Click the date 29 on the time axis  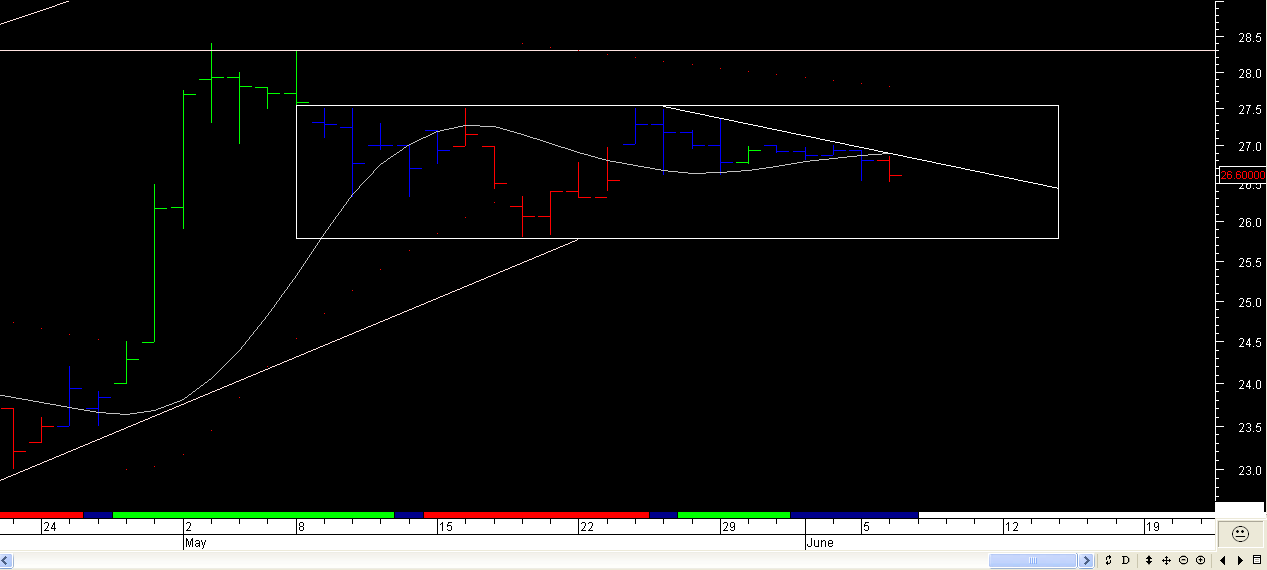click(x=729, y=527)
